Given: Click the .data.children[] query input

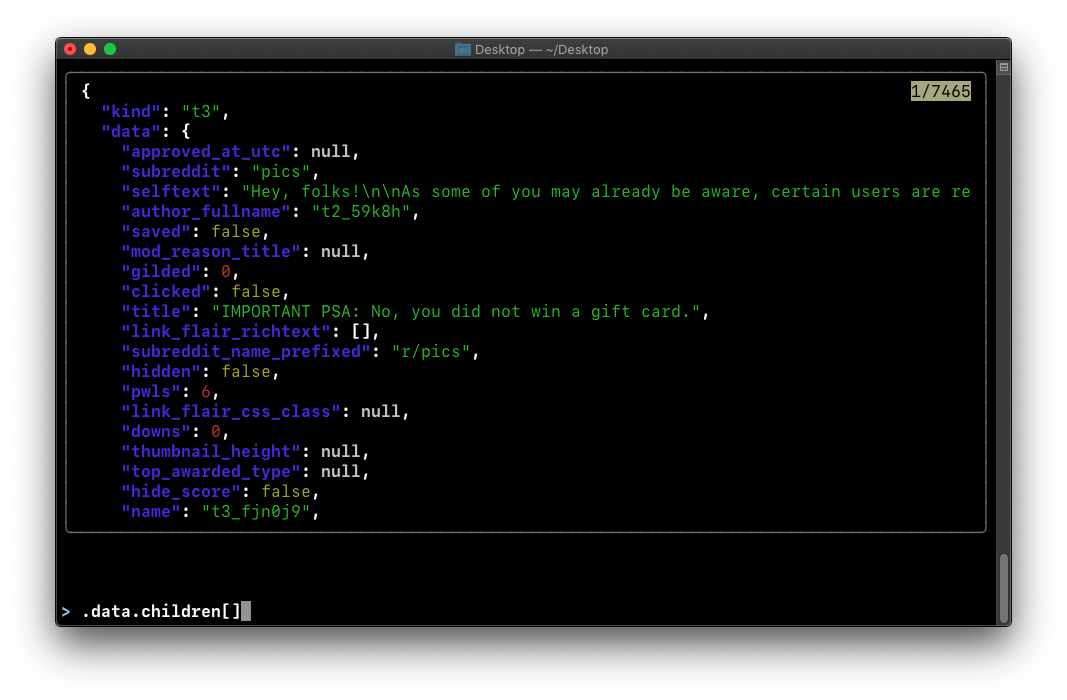Looking at the screenshot, I should pos(161,611).
